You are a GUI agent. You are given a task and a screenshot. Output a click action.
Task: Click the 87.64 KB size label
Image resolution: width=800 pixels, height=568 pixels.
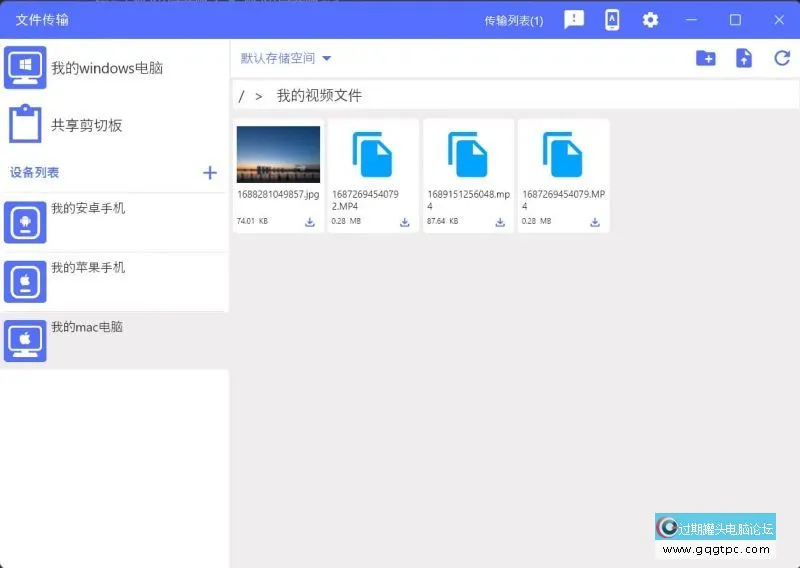[x=442, y=221]
